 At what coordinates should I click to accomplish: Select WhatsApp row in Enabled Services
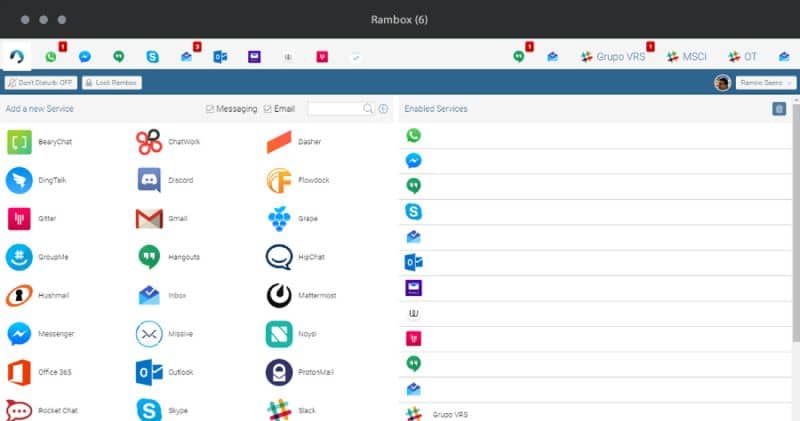point(595,136)
